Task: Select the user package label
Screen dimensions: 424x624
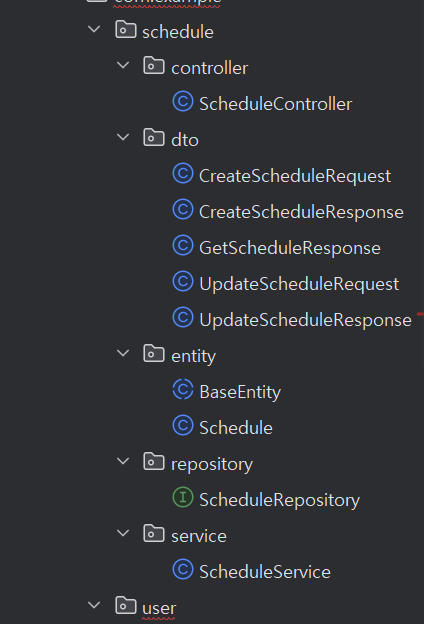Action: pos(159,608)
